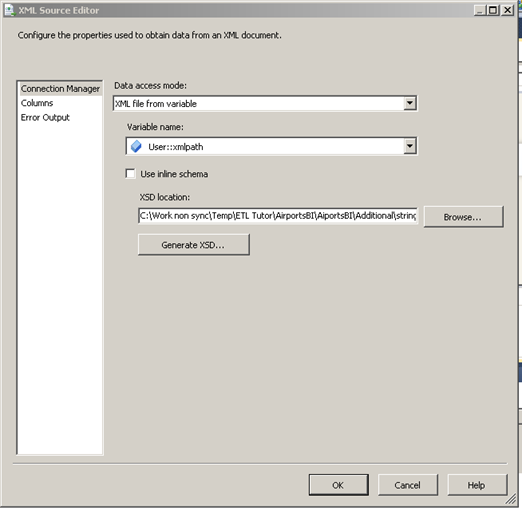Click the resize grip in the dialog corner

pyautogui.click(x=510, y=499)
